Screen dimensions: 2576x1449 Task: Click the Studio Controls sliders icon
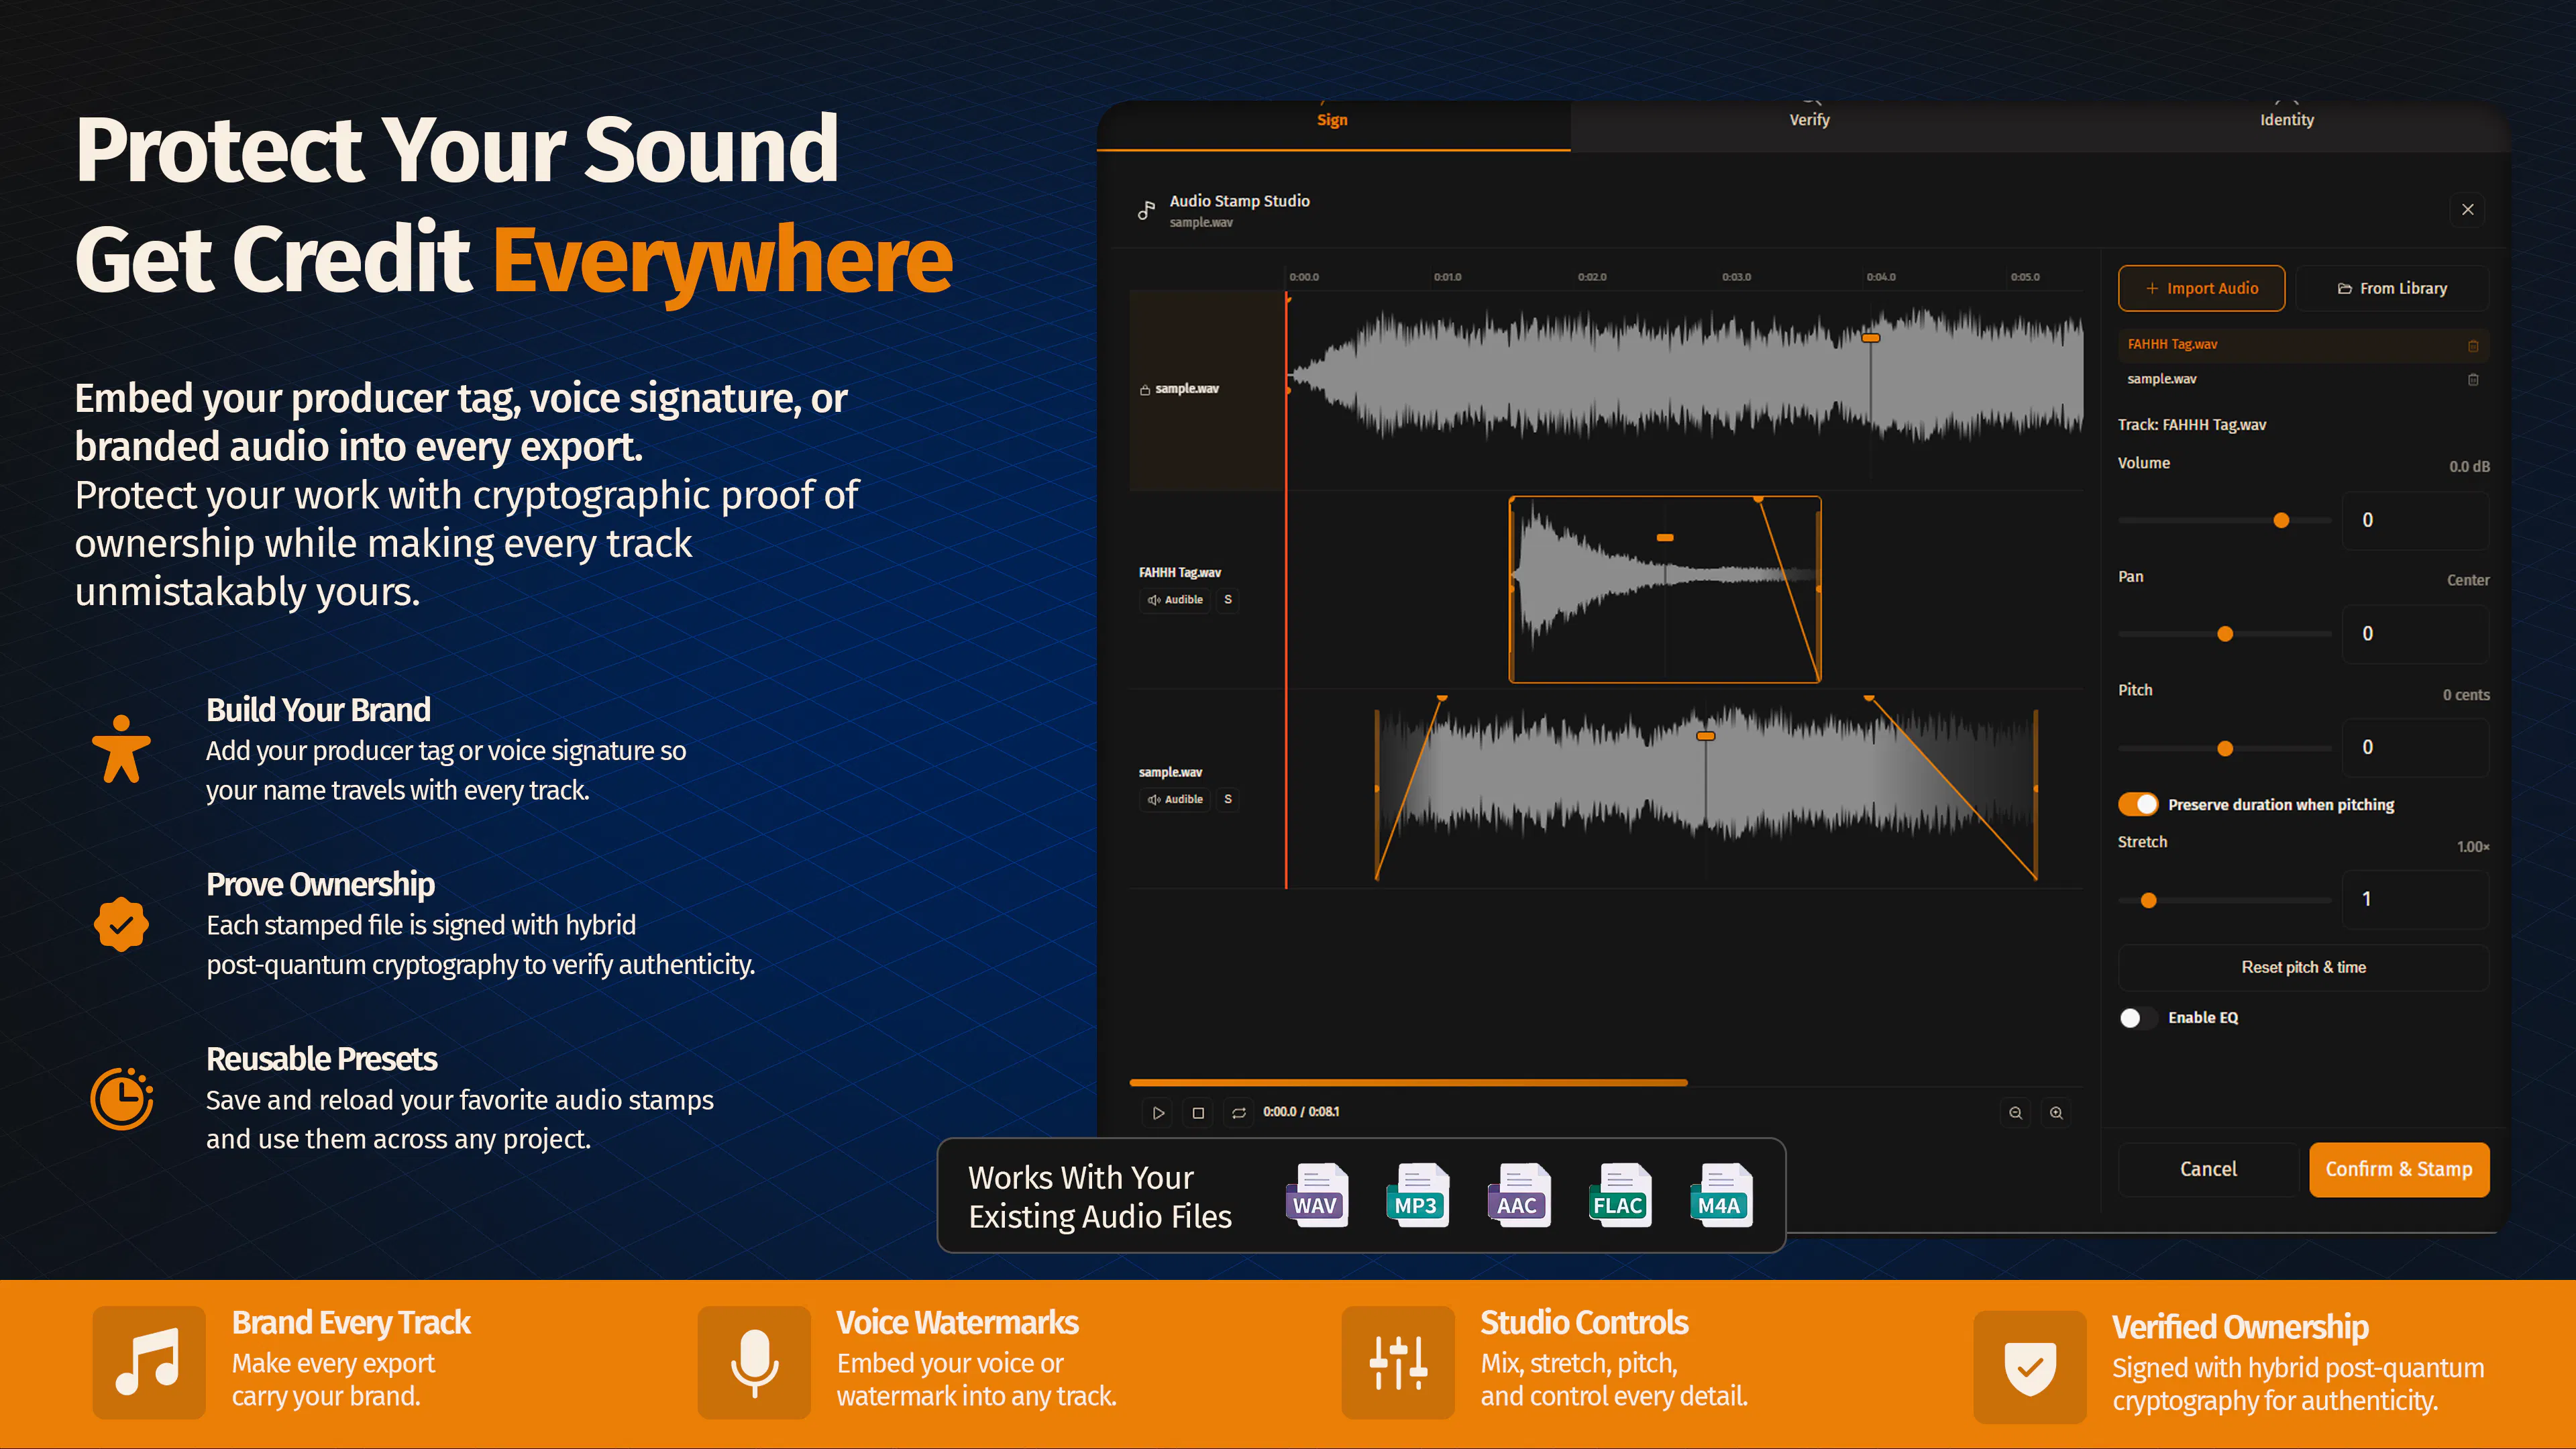coord(1398,1362)
